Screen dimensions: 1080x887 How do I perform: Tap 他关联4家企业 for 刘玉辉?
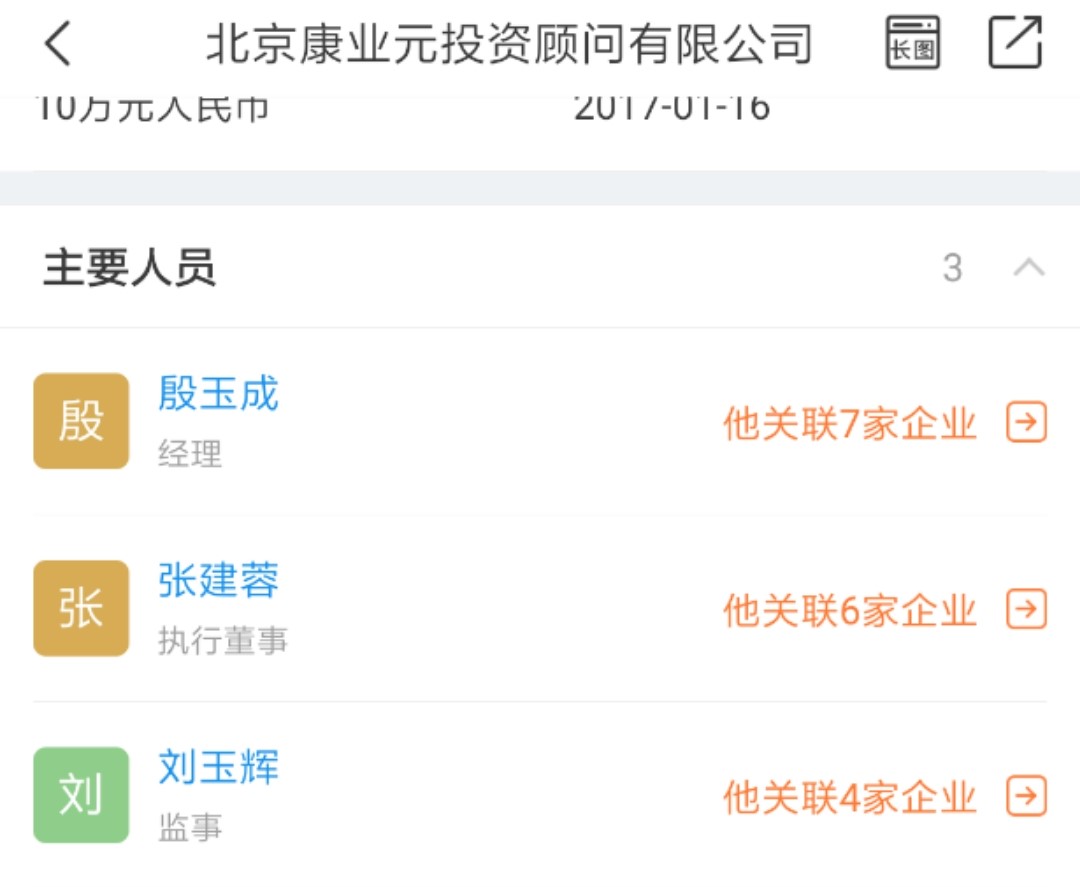click(850, 797)
